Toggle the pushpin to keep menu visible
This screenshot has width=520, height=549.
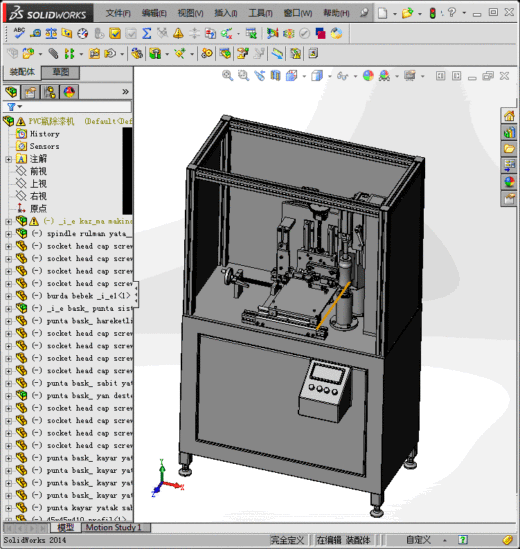pos(364,13)
